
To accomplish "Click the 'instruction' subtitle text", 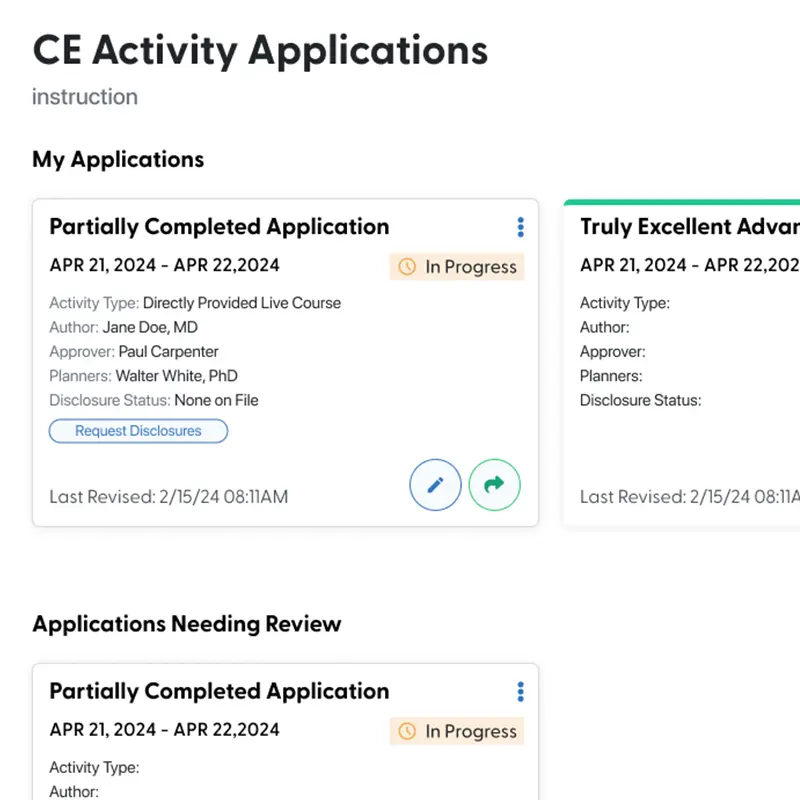I will pos(85,97).
